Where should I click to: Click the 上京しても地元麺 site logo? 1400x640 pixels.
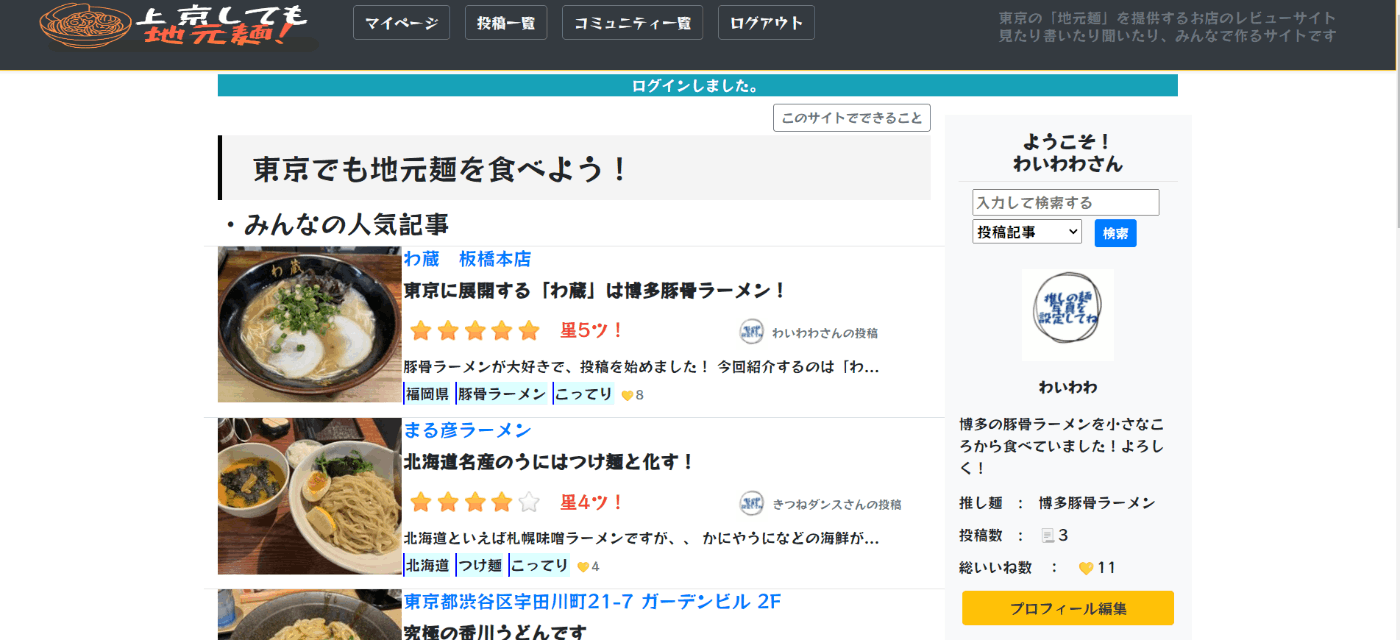180,27
